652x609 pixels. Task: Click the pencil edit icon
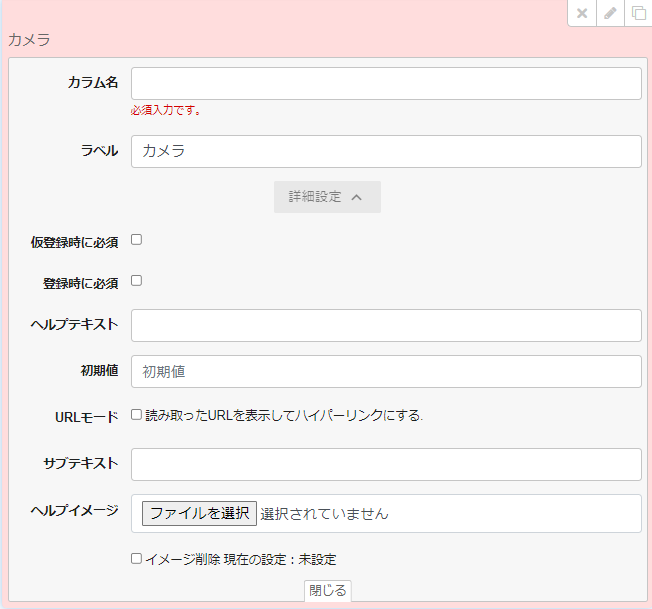[x=610, y=13]
